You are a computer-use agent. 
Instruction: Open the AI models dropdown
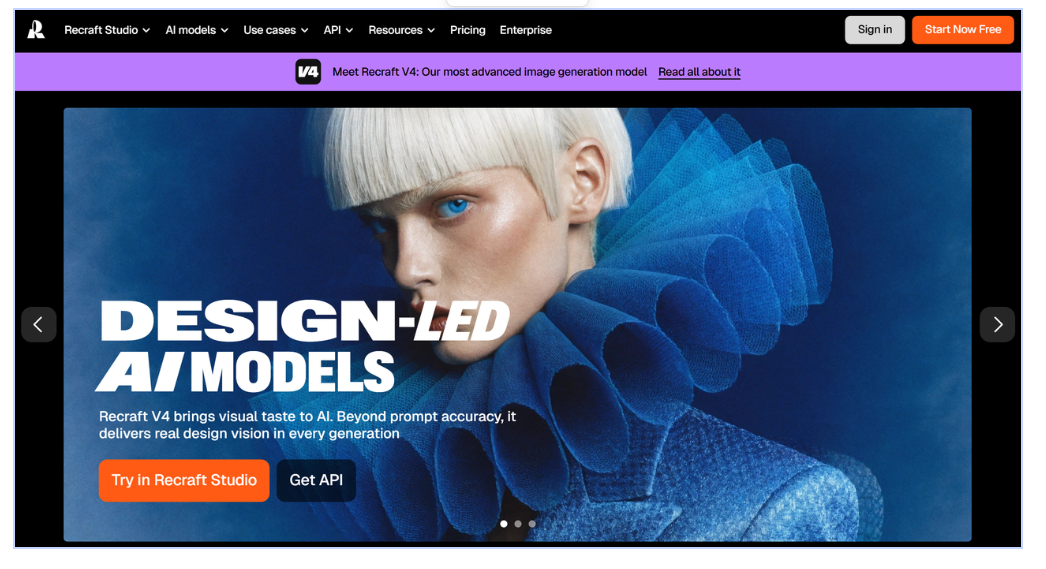196,30
